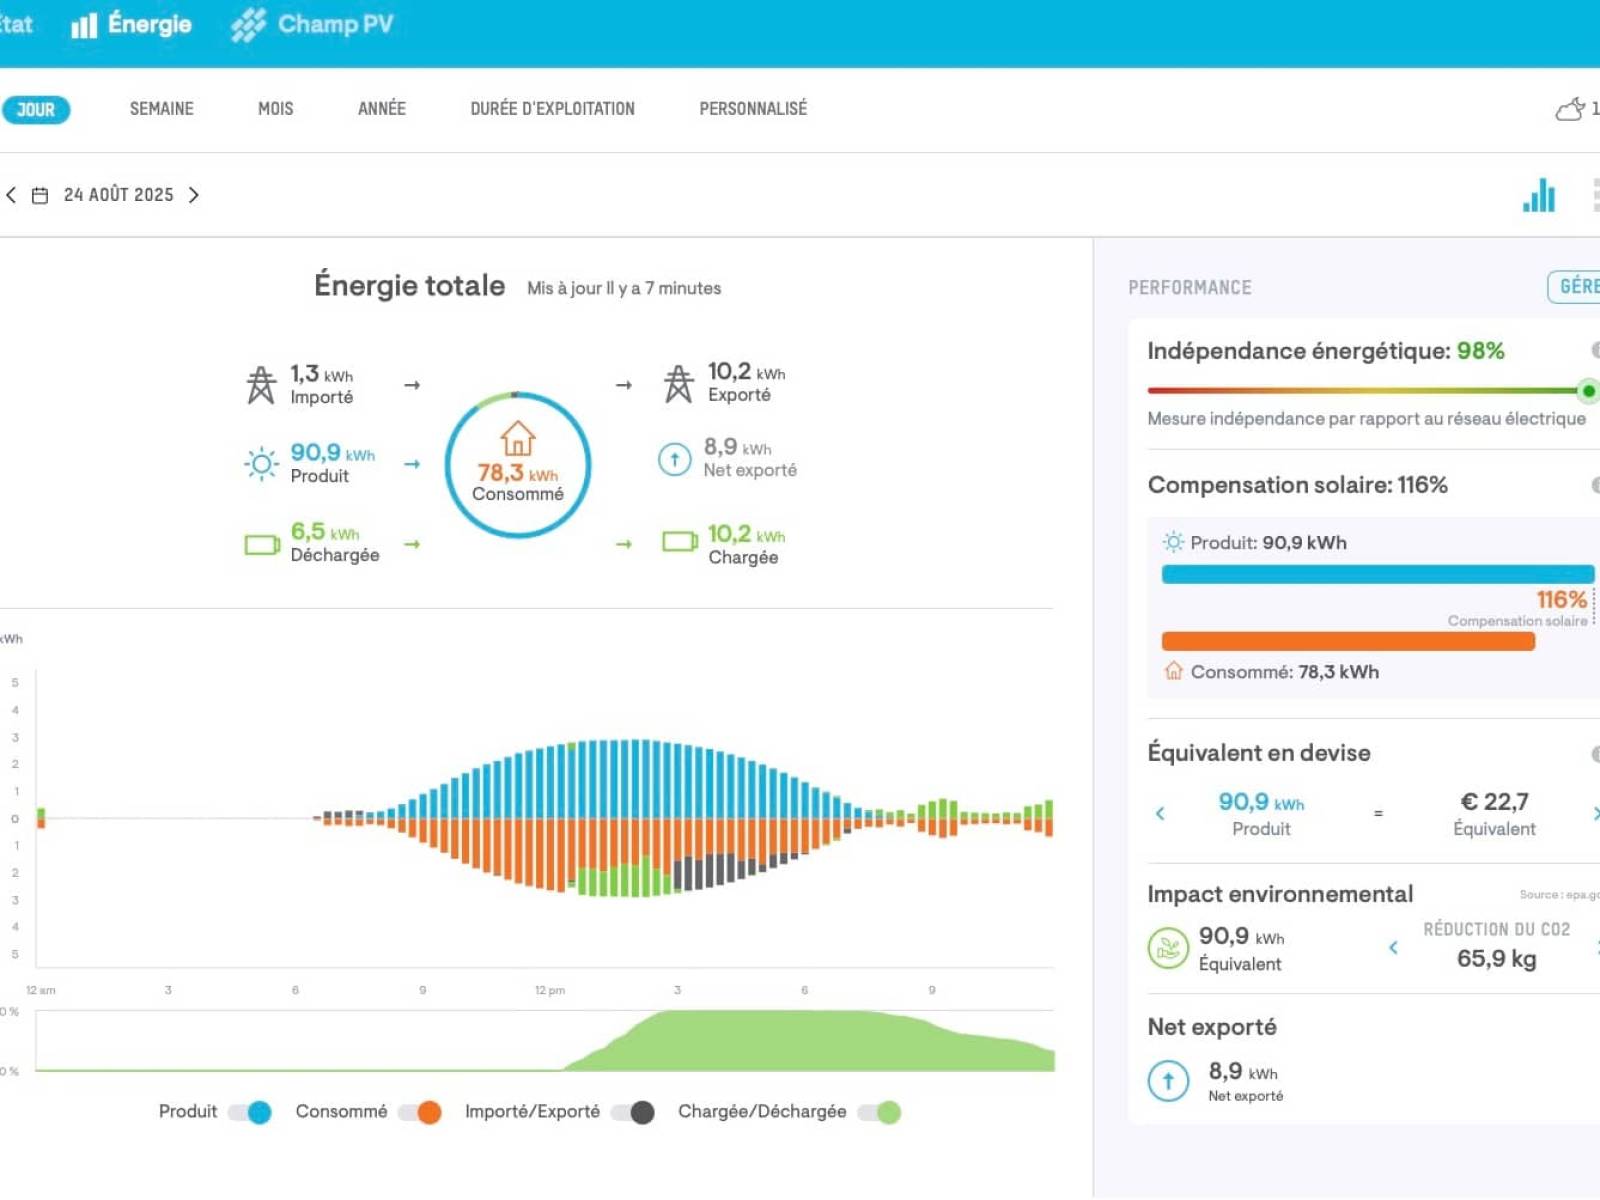Toggle the Produit chart series
Screen dimensions: 1600x1200
coord(250,1112)
